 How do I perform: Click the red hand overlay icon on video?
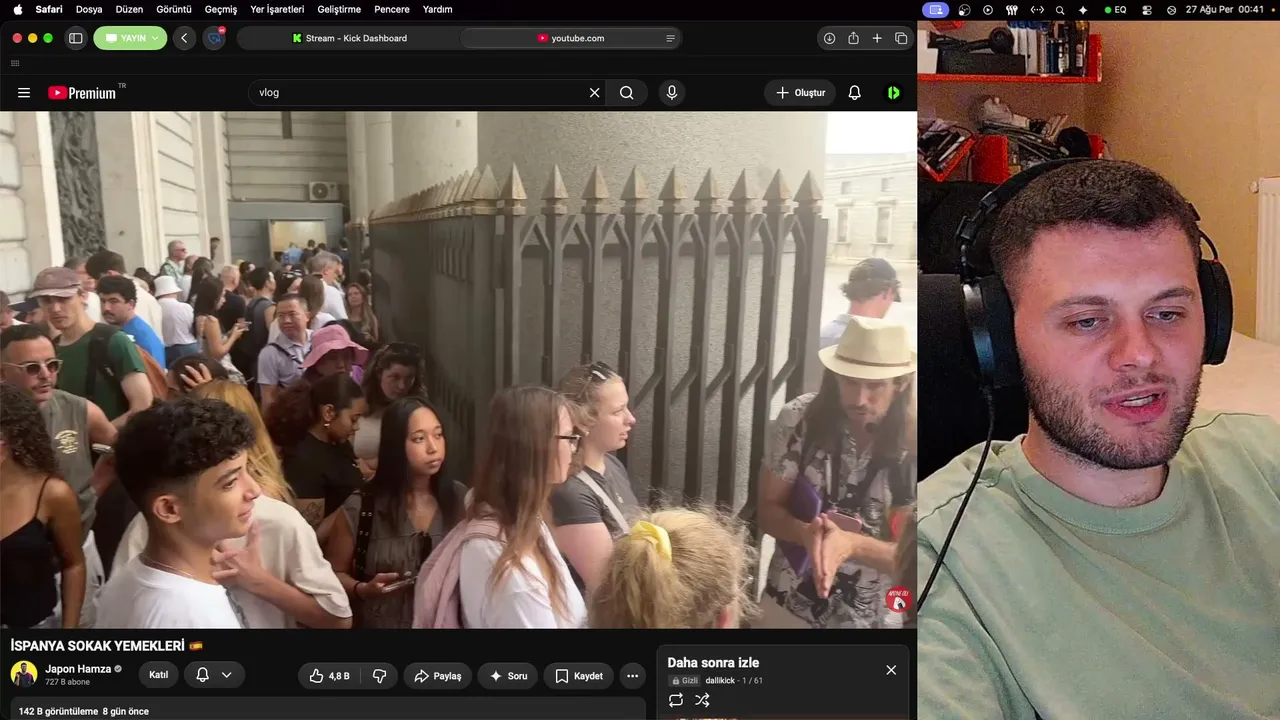click(898, 599)
